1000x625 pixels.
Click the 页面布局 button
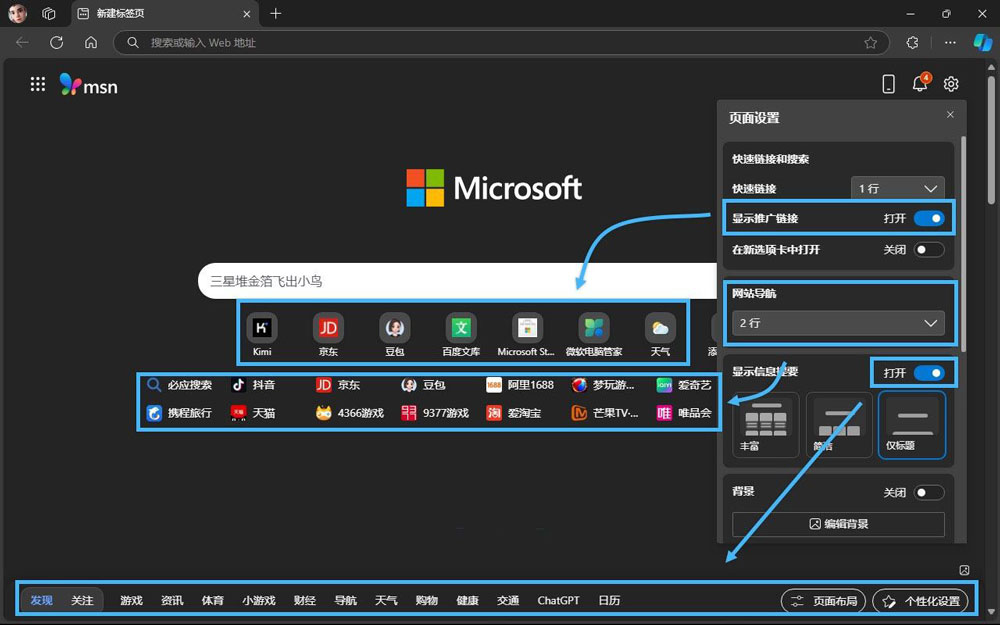(823, 601)
